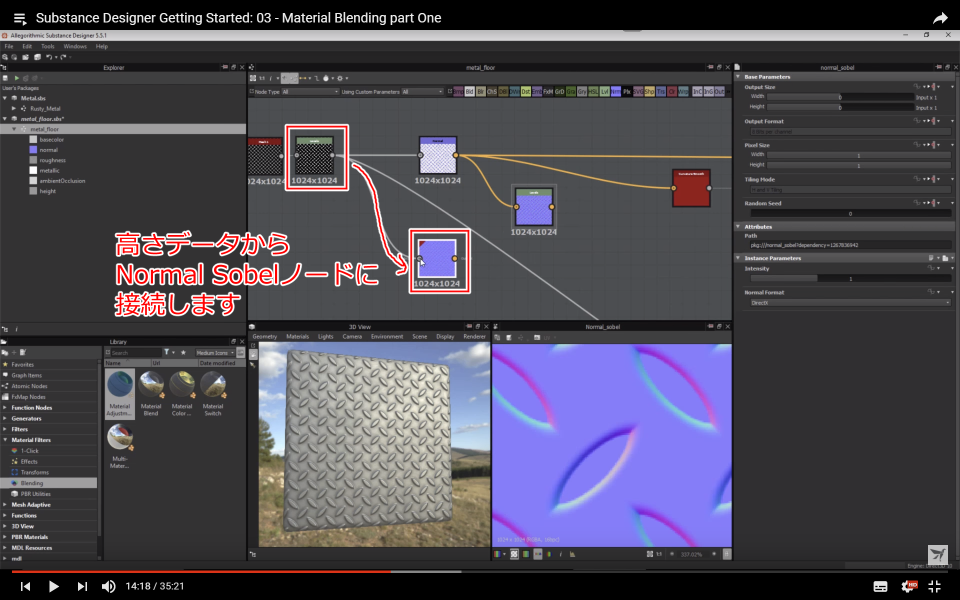960x600 pixels.
Task: Click the green play icon in Explorer toolbar
Action: (17, 78)
